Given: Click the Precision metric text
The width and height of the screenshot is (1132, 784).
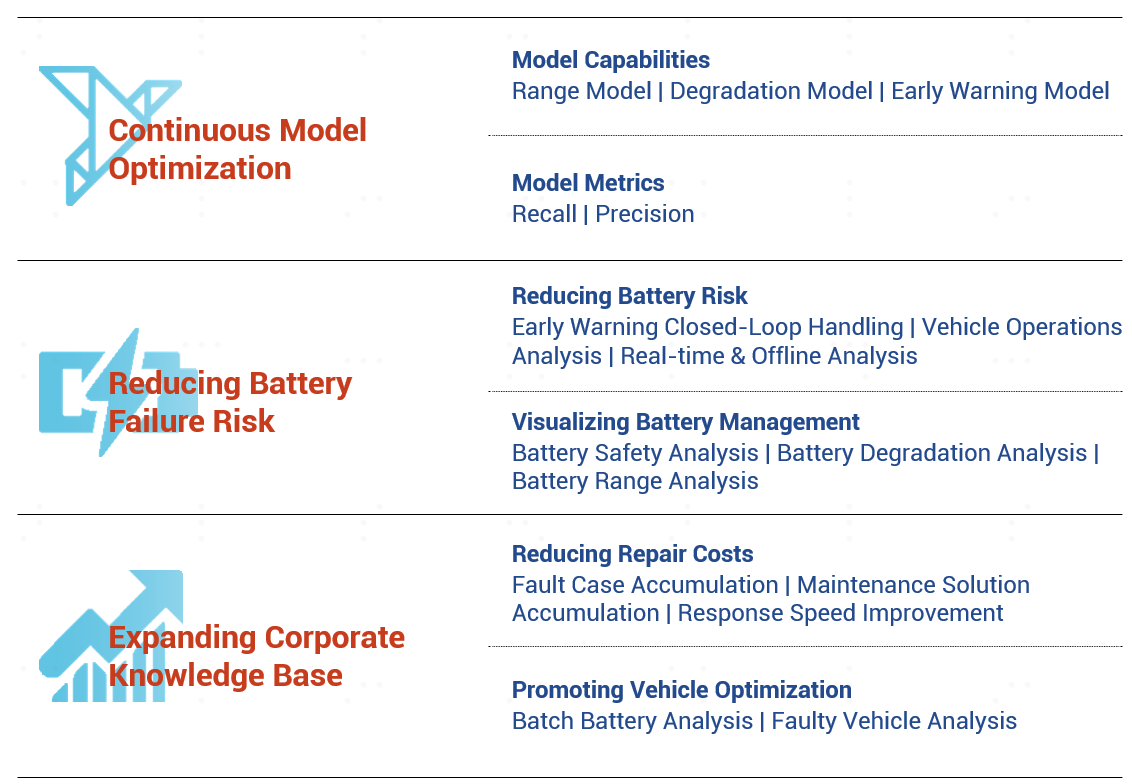Looking at the screenshot, I should pyautogui.click(x=645, y=214).
